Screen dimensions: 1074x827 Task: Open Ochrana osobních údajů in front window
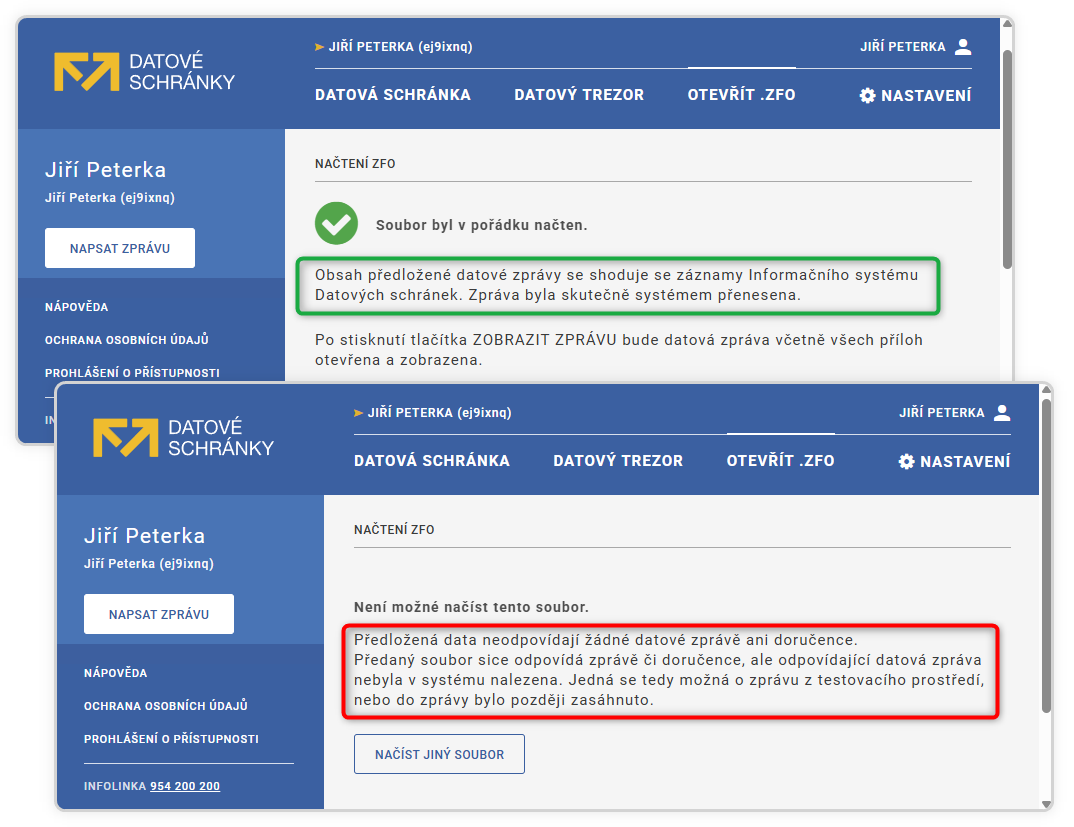click(166, 706)
